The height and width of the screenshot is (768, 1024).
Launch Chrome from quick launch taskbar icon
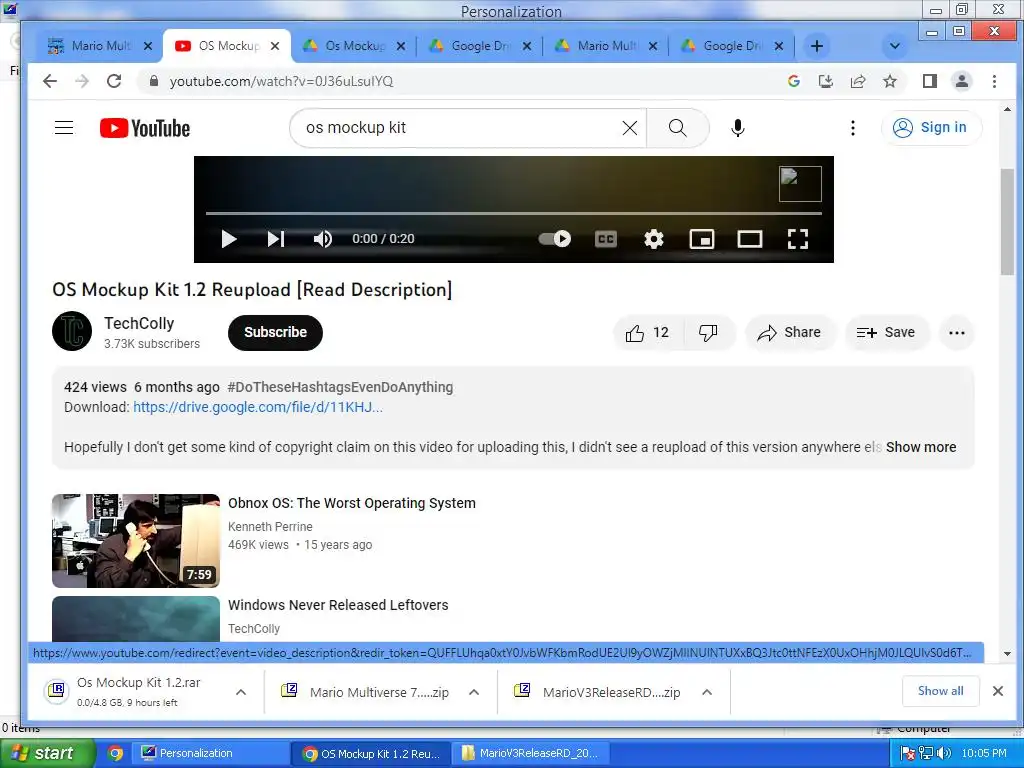116,753
